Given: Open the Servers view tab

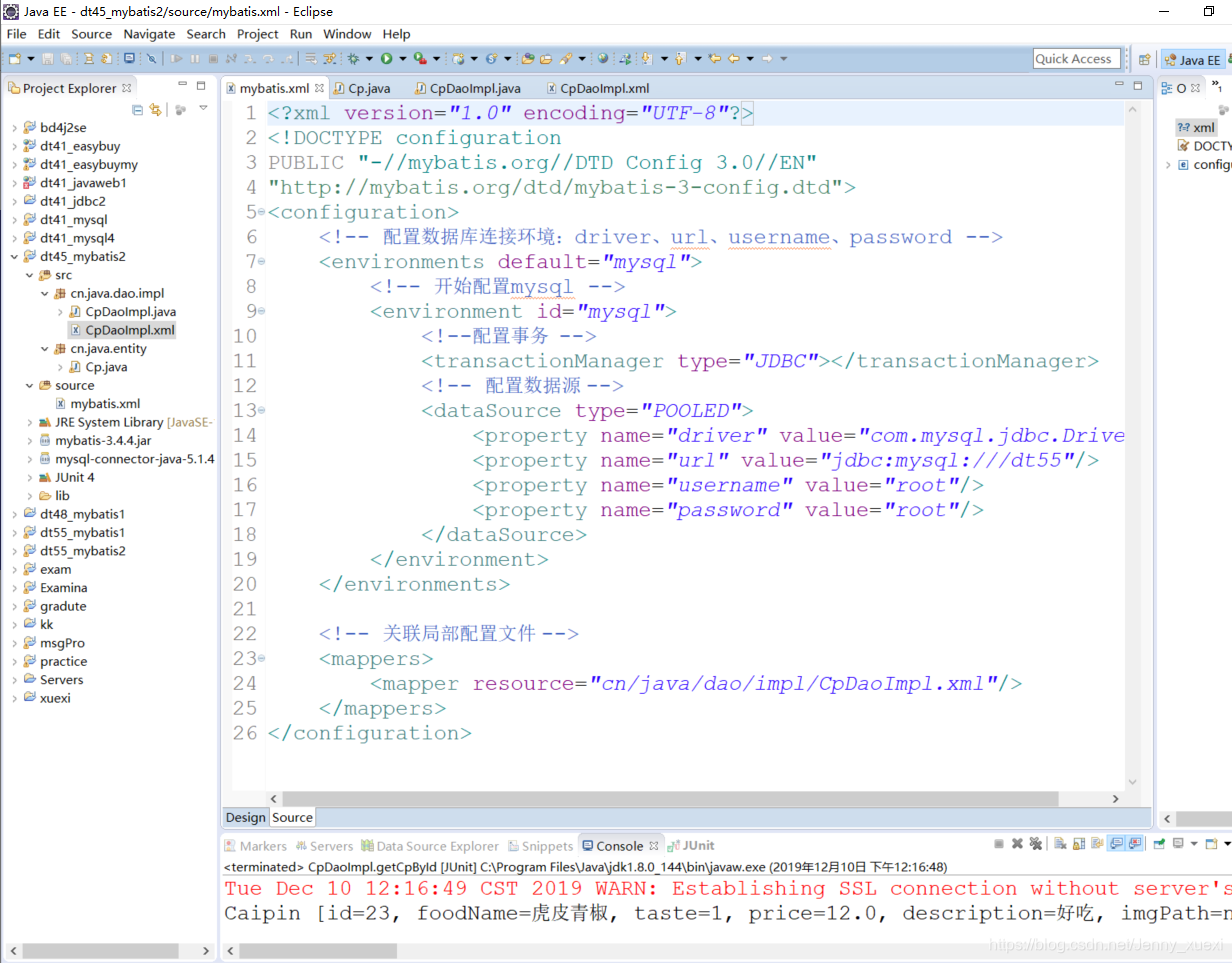Looking at the screenshot, I should [324, 846].
